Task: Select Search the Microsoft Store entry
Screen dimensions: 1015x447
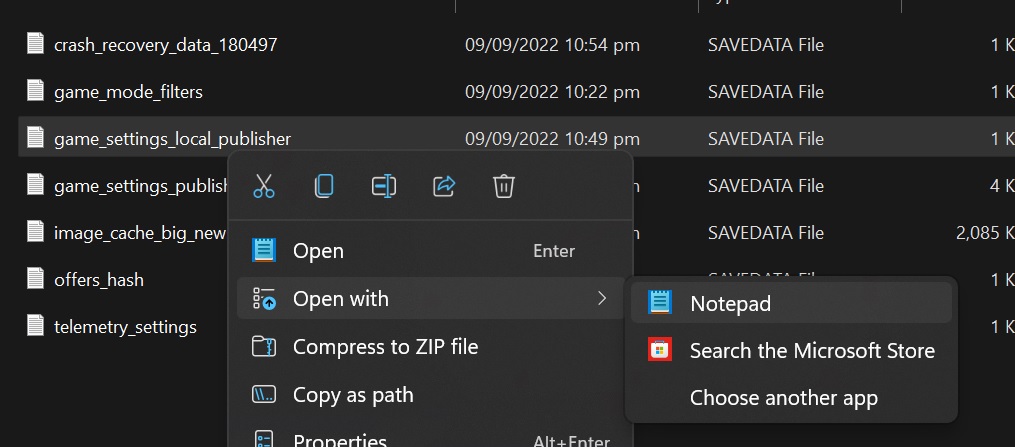Action: tap(811, 350)
